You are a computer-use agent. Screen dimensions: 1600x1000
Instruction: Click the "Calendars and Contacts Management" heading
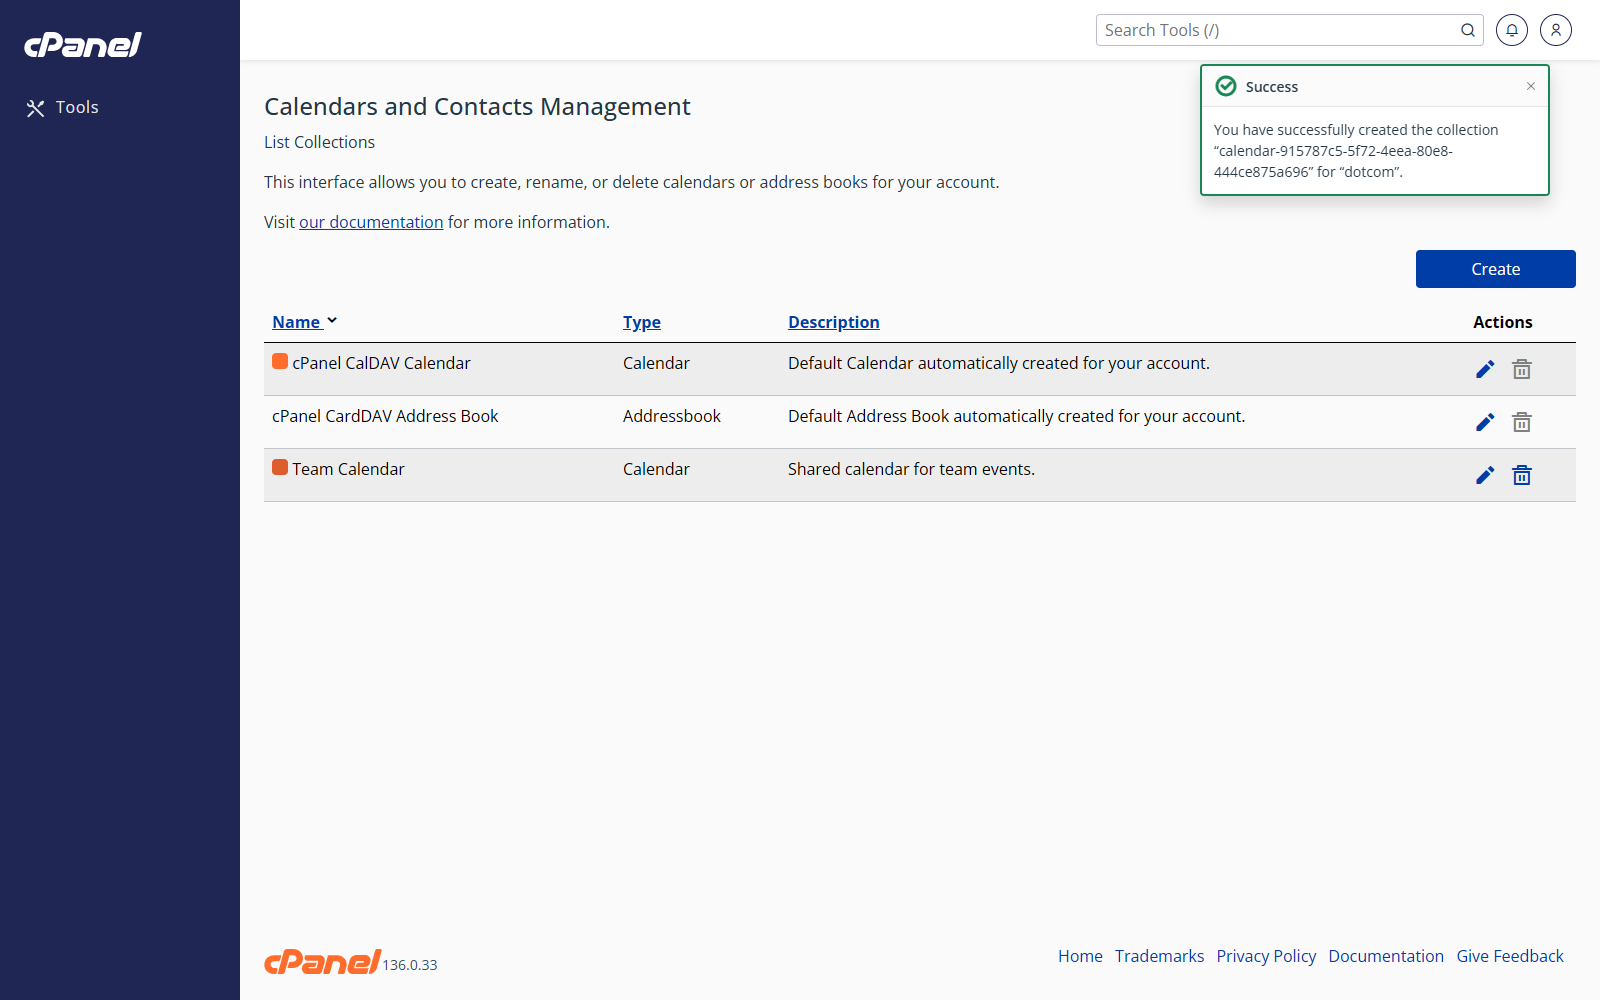[x=477, y=107]
